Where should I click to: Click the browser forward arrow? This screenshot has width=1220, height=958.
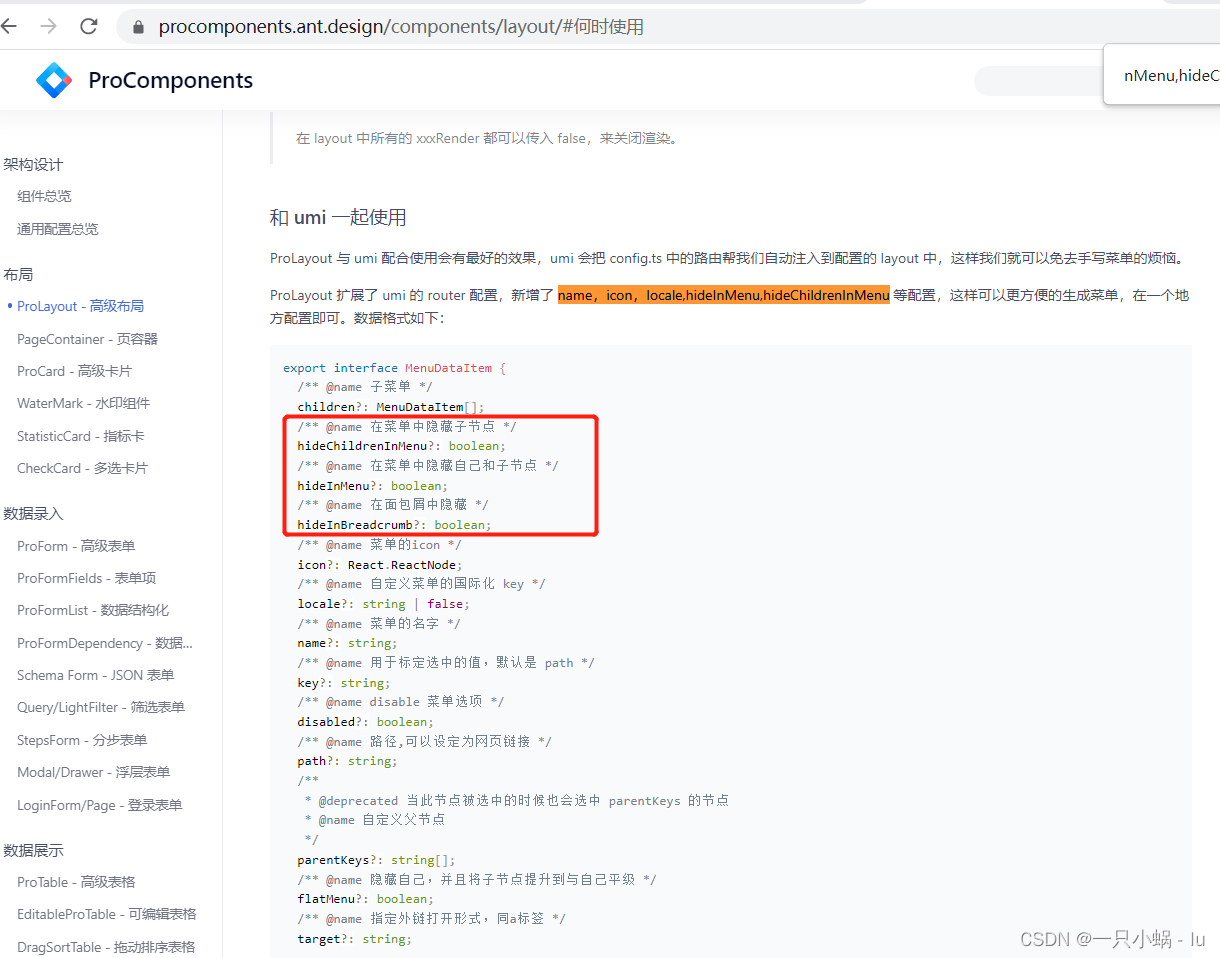click(48, 27)
